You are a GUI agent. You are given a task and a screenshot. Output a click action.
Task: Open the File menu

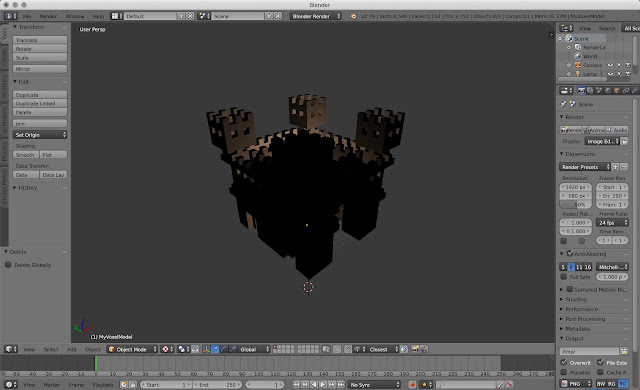[27, 16]
